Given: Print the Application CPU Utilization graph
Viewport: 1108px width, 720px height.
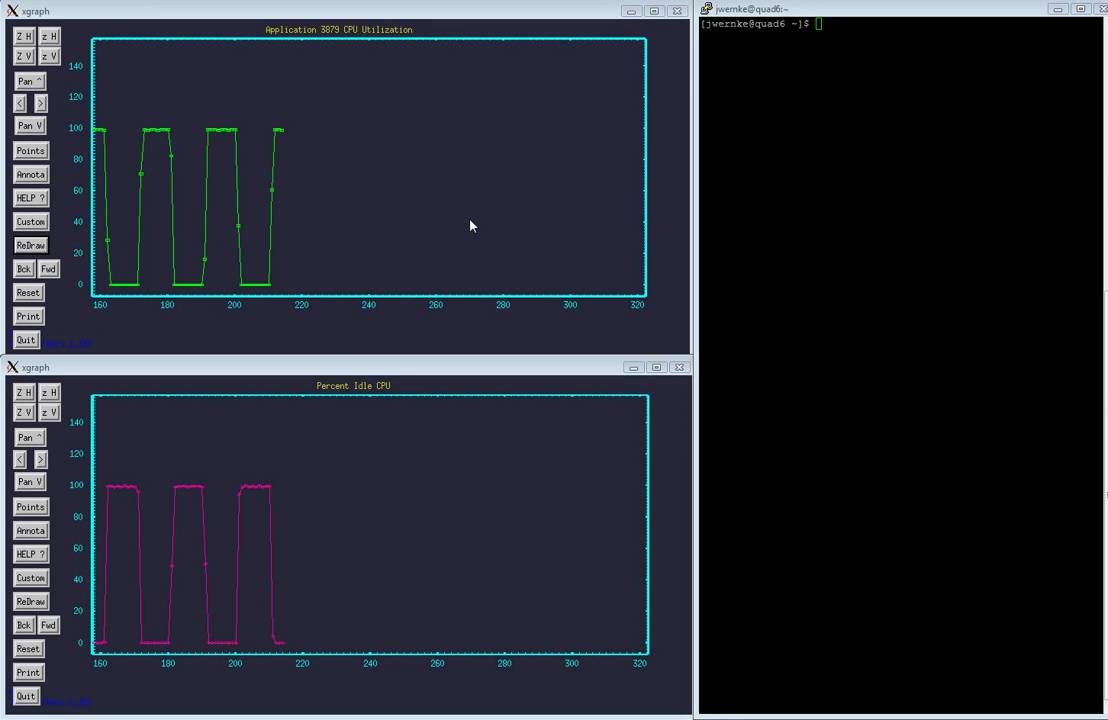Looking at the screenshot, I should pos(28,317).
